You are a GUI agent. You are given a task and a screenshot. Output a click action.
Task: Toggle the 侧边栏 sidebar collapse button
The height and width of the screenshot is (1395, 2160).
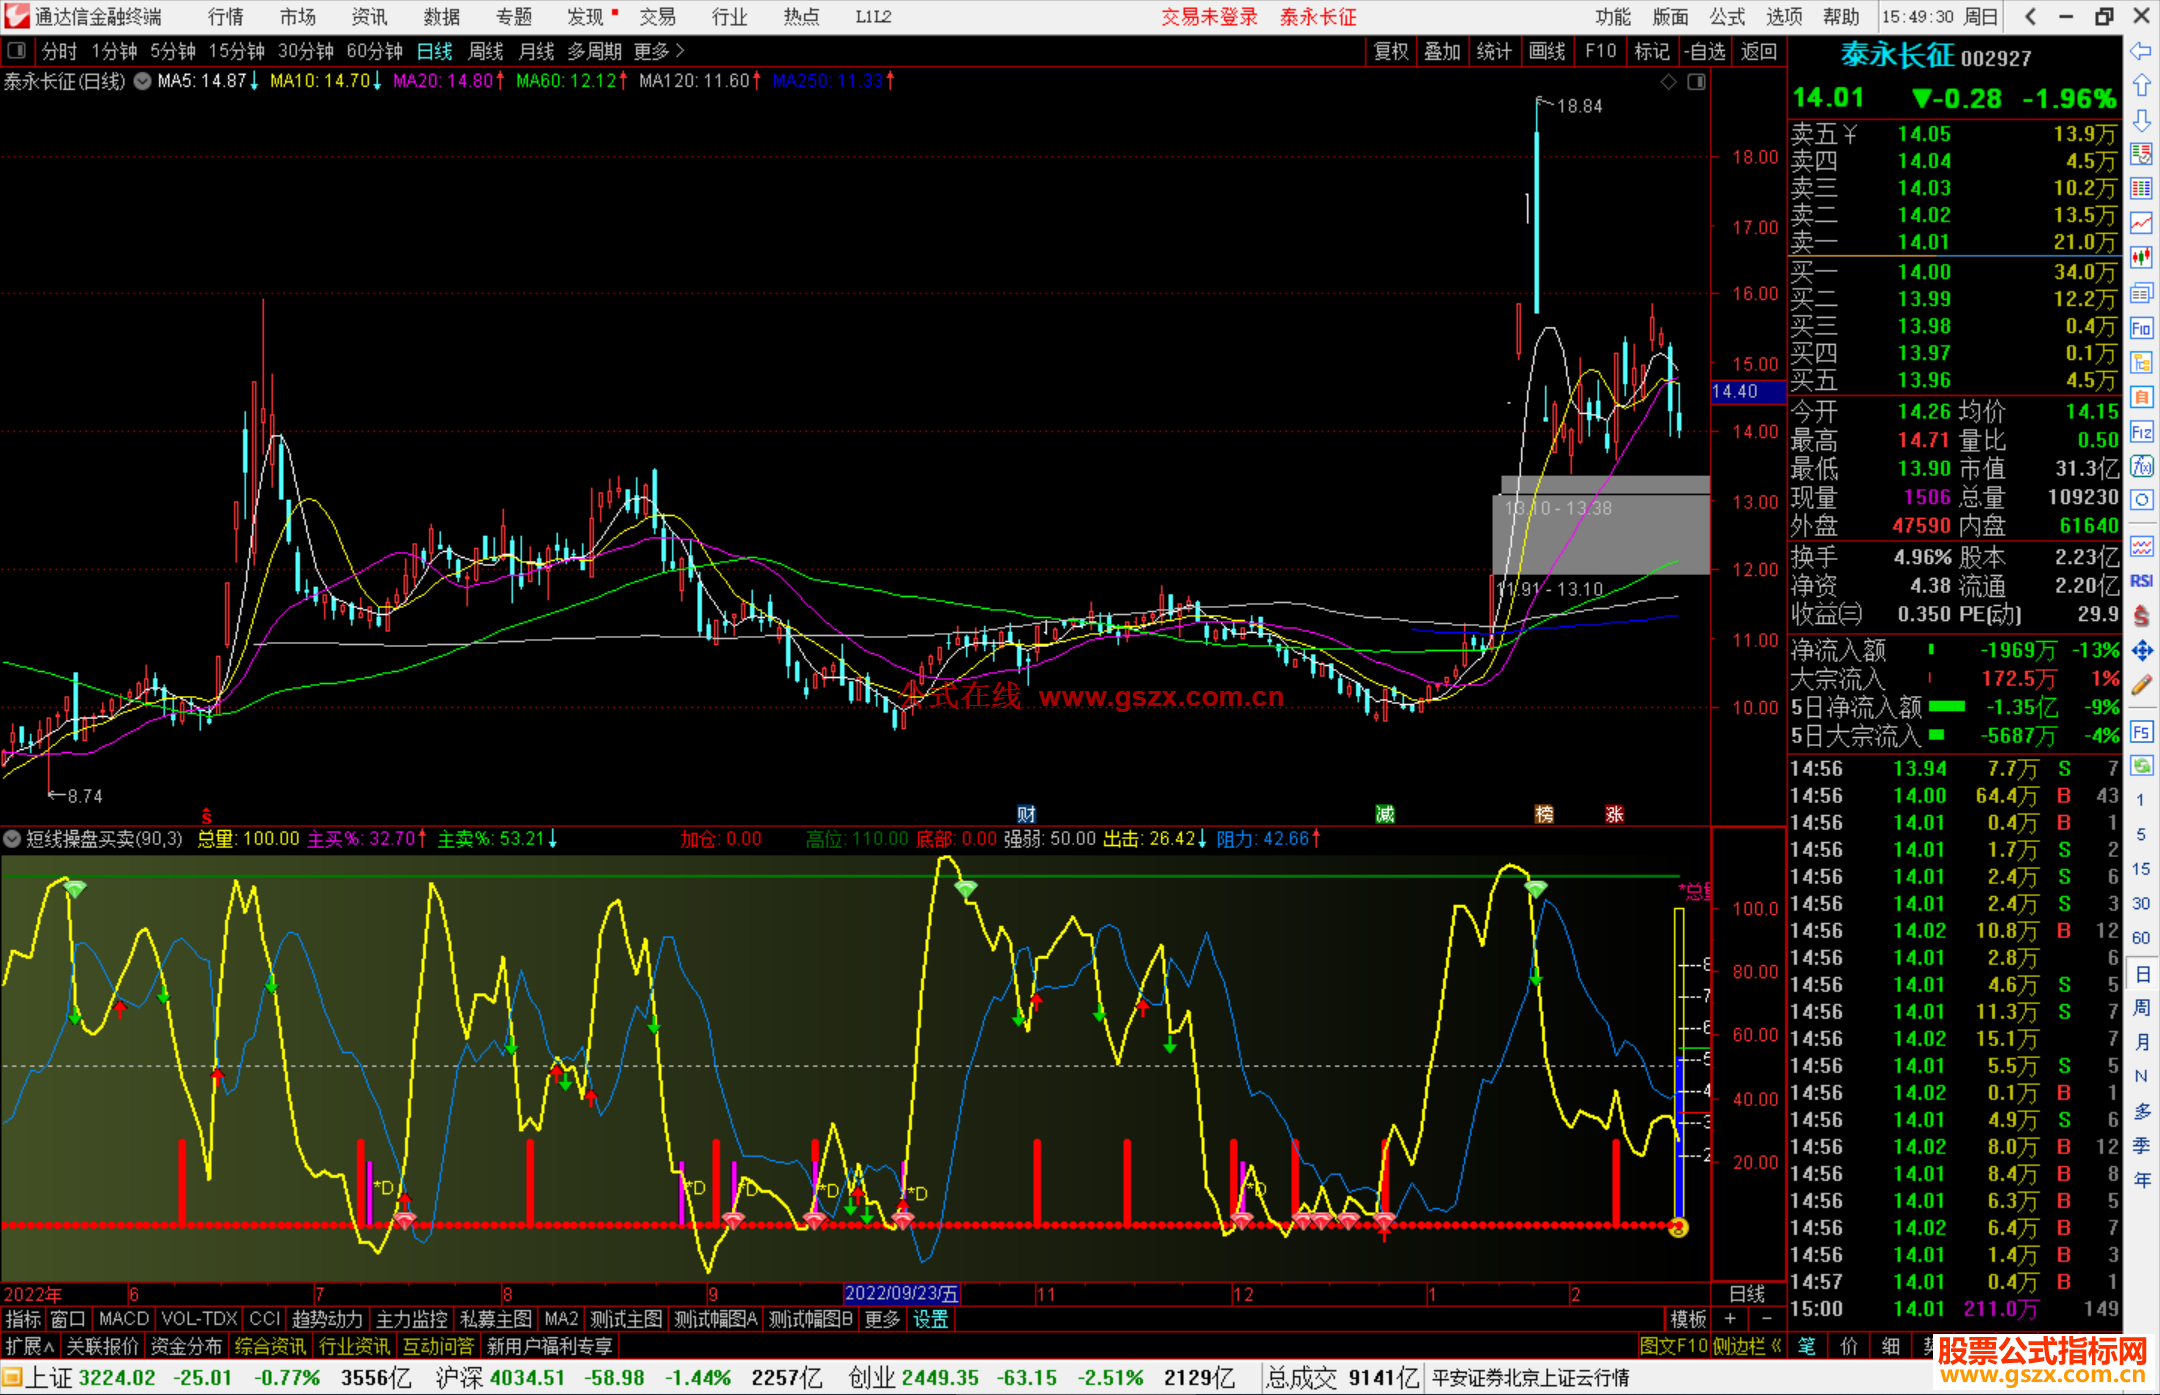coord(1748,1346)
